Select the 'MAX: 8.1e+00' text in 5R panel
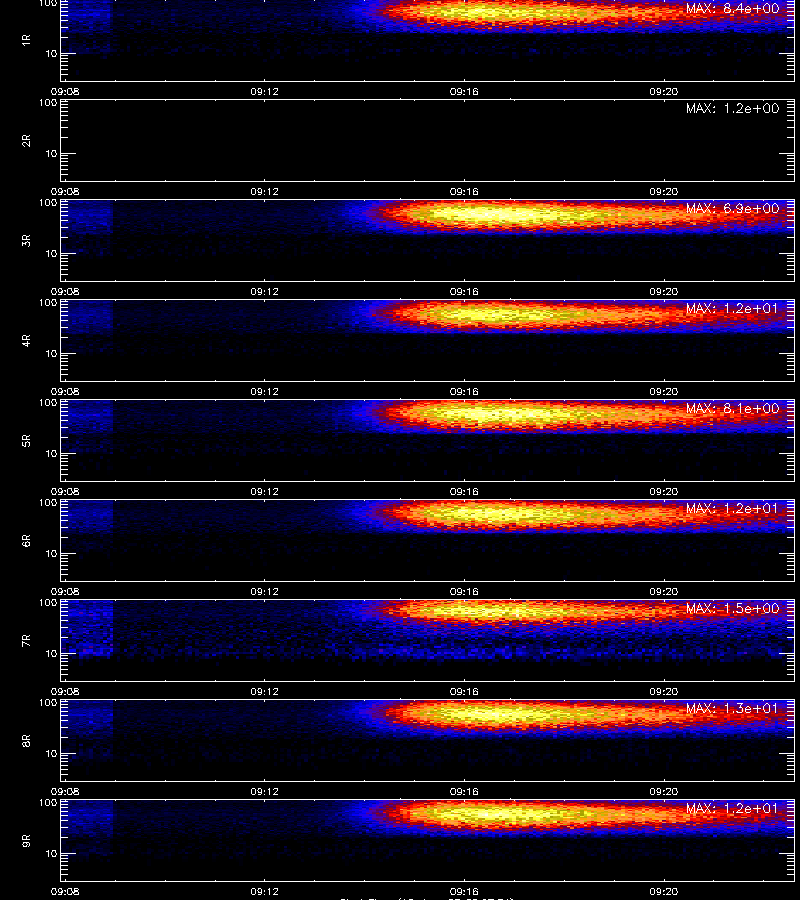The height and width of the screenshot is (900, 800). (732, 409)
